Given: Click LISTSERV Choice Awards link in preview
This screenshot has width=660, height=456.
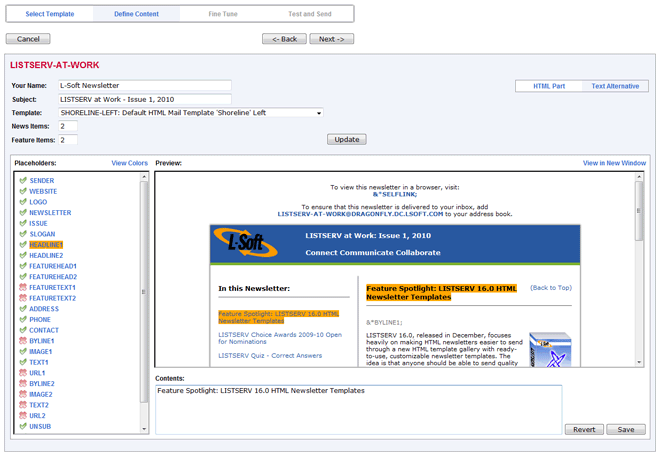Looking at the screenshot, I should click(280, 338).
